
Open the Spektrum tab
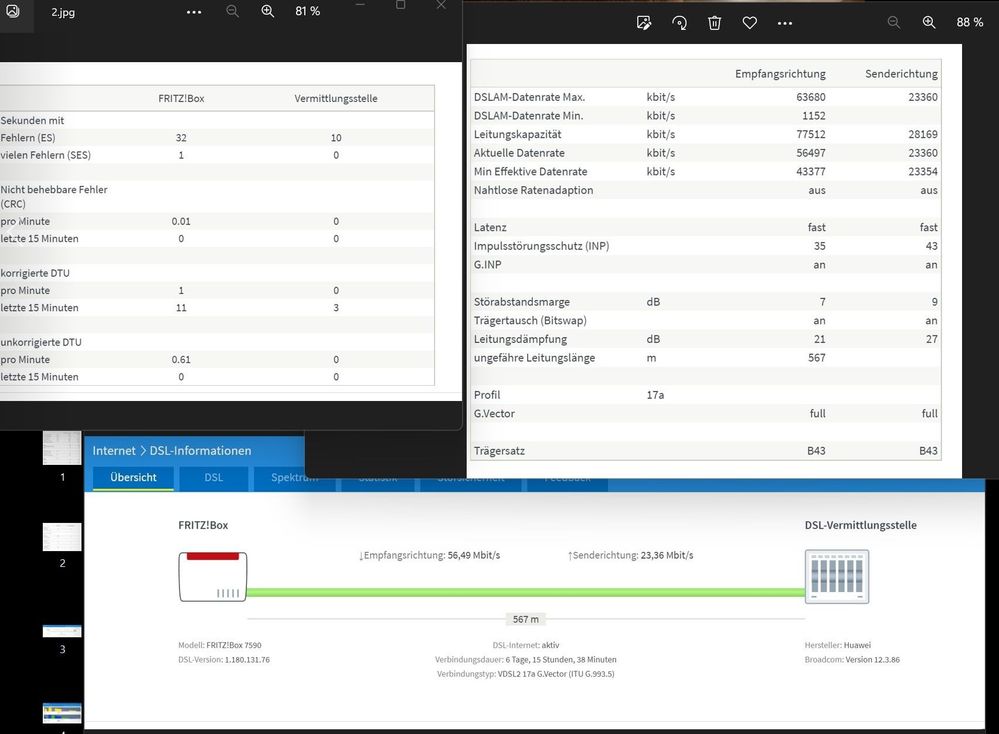[x=294, y=477]
